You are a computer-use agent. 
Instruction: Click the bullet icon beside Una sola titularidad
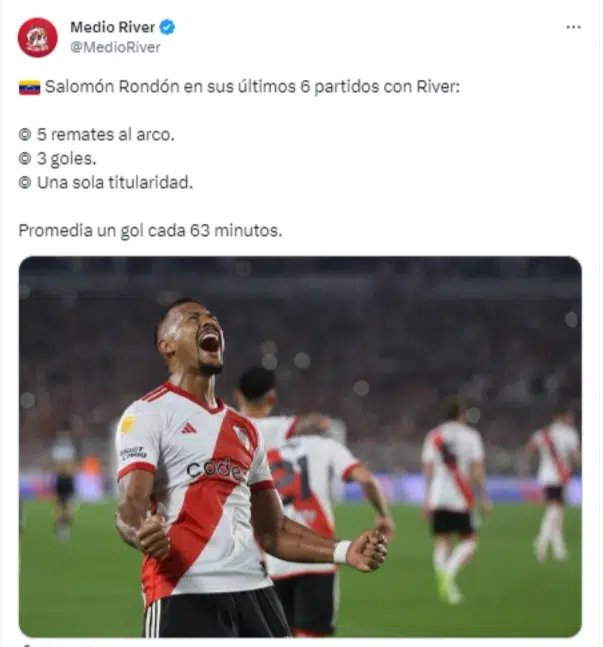point(25,182)
